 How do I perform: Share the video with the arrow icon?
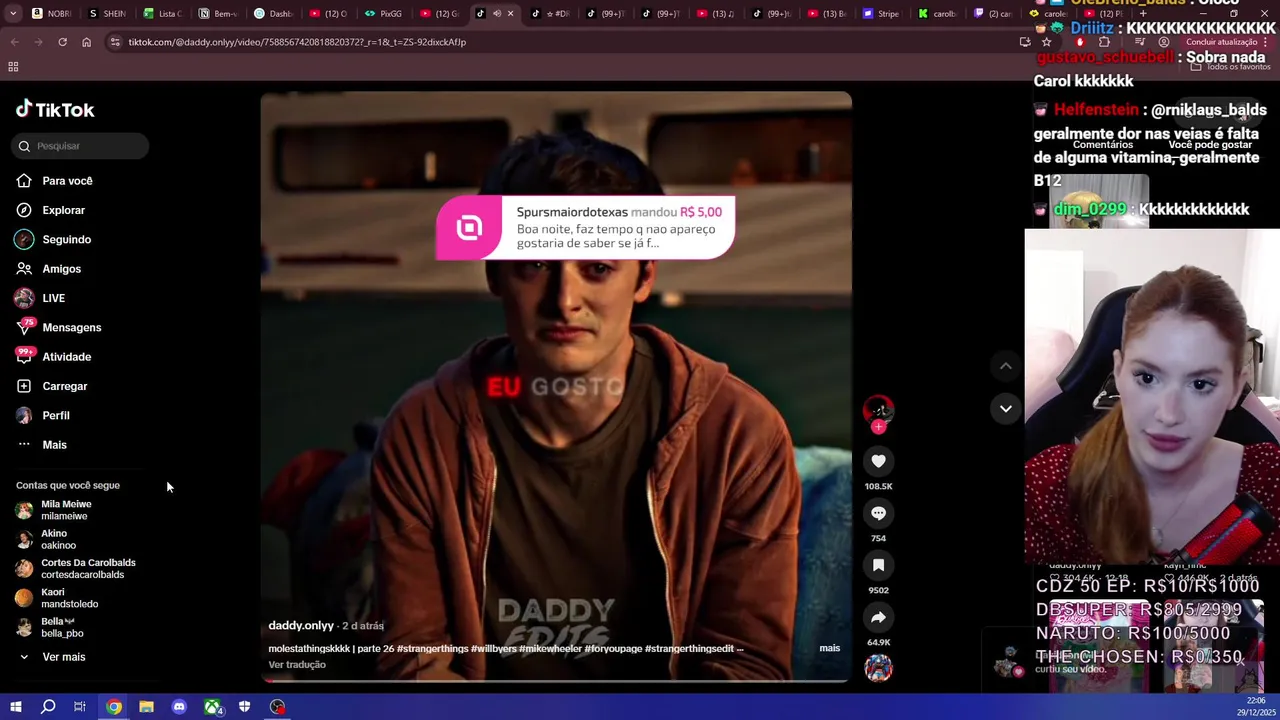[x=878, y=617]
